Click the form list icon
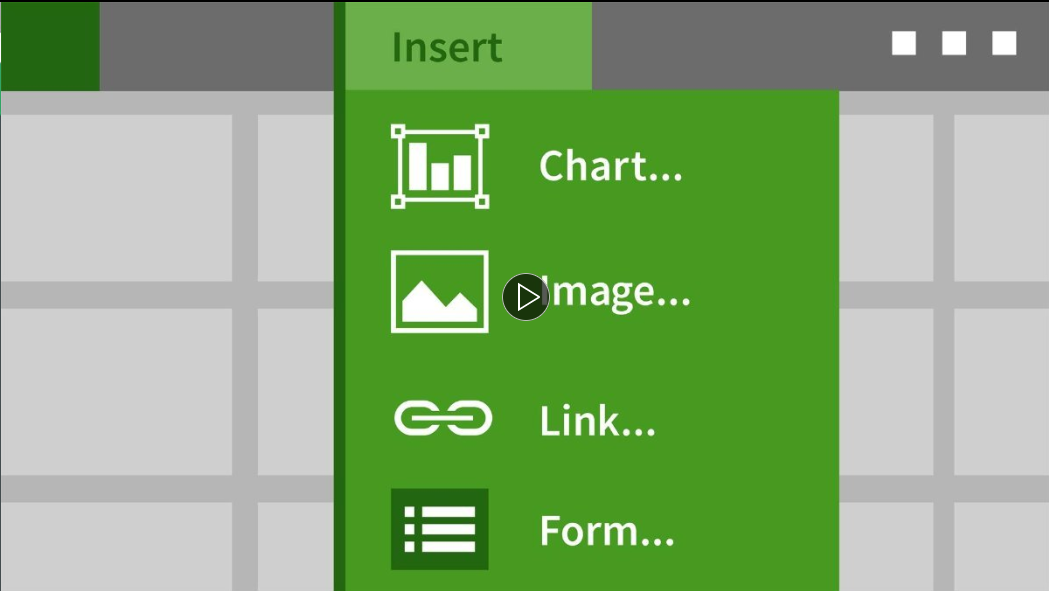This screenshot has height=591, width=1049. (x=440, y=529)
